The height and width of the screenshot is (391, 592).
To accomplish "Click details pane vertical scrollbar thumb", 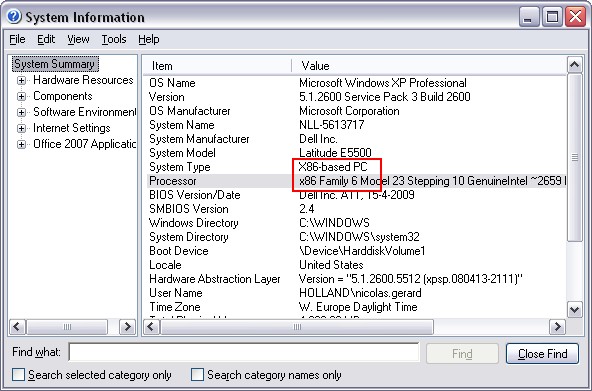I will coord(575,157).
